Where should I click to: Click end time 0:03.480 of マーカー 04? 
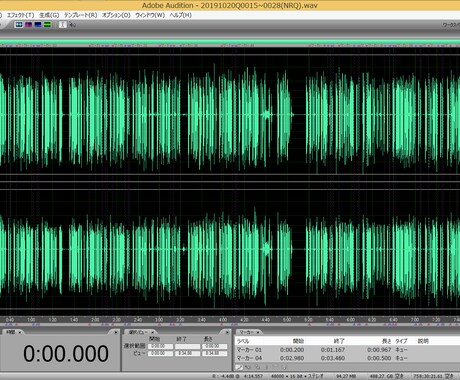coord(333,358)
